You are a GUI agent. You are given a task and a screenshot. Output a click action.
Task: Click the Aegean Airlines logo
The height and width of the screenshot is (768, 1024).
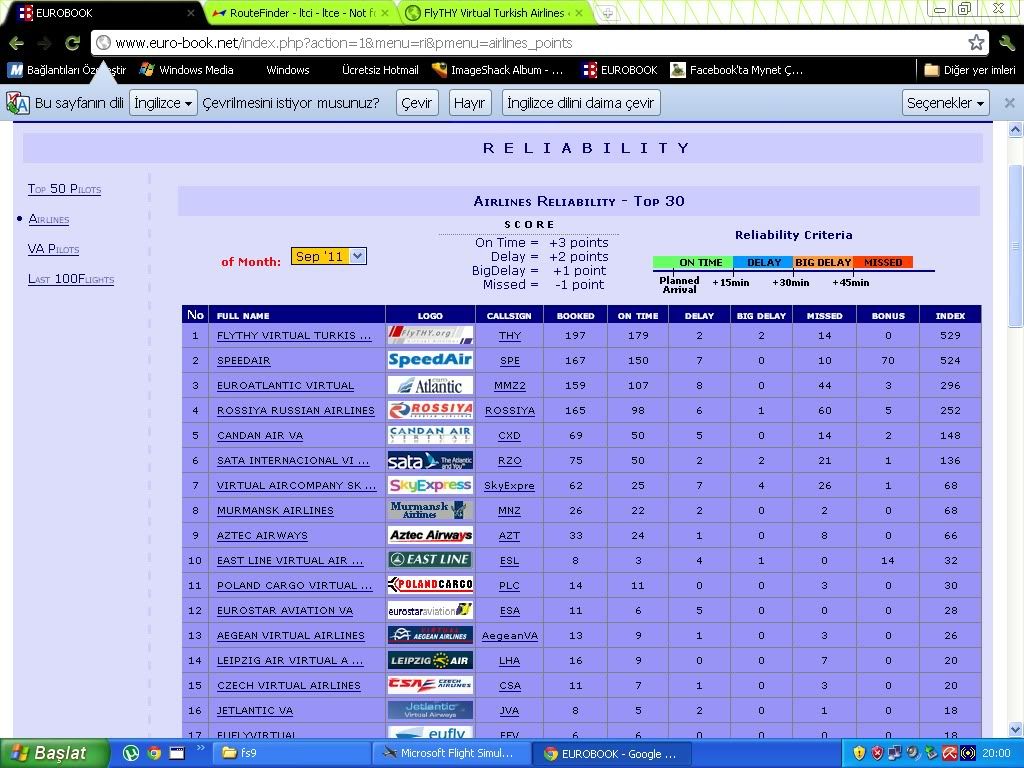coord(430,635)
